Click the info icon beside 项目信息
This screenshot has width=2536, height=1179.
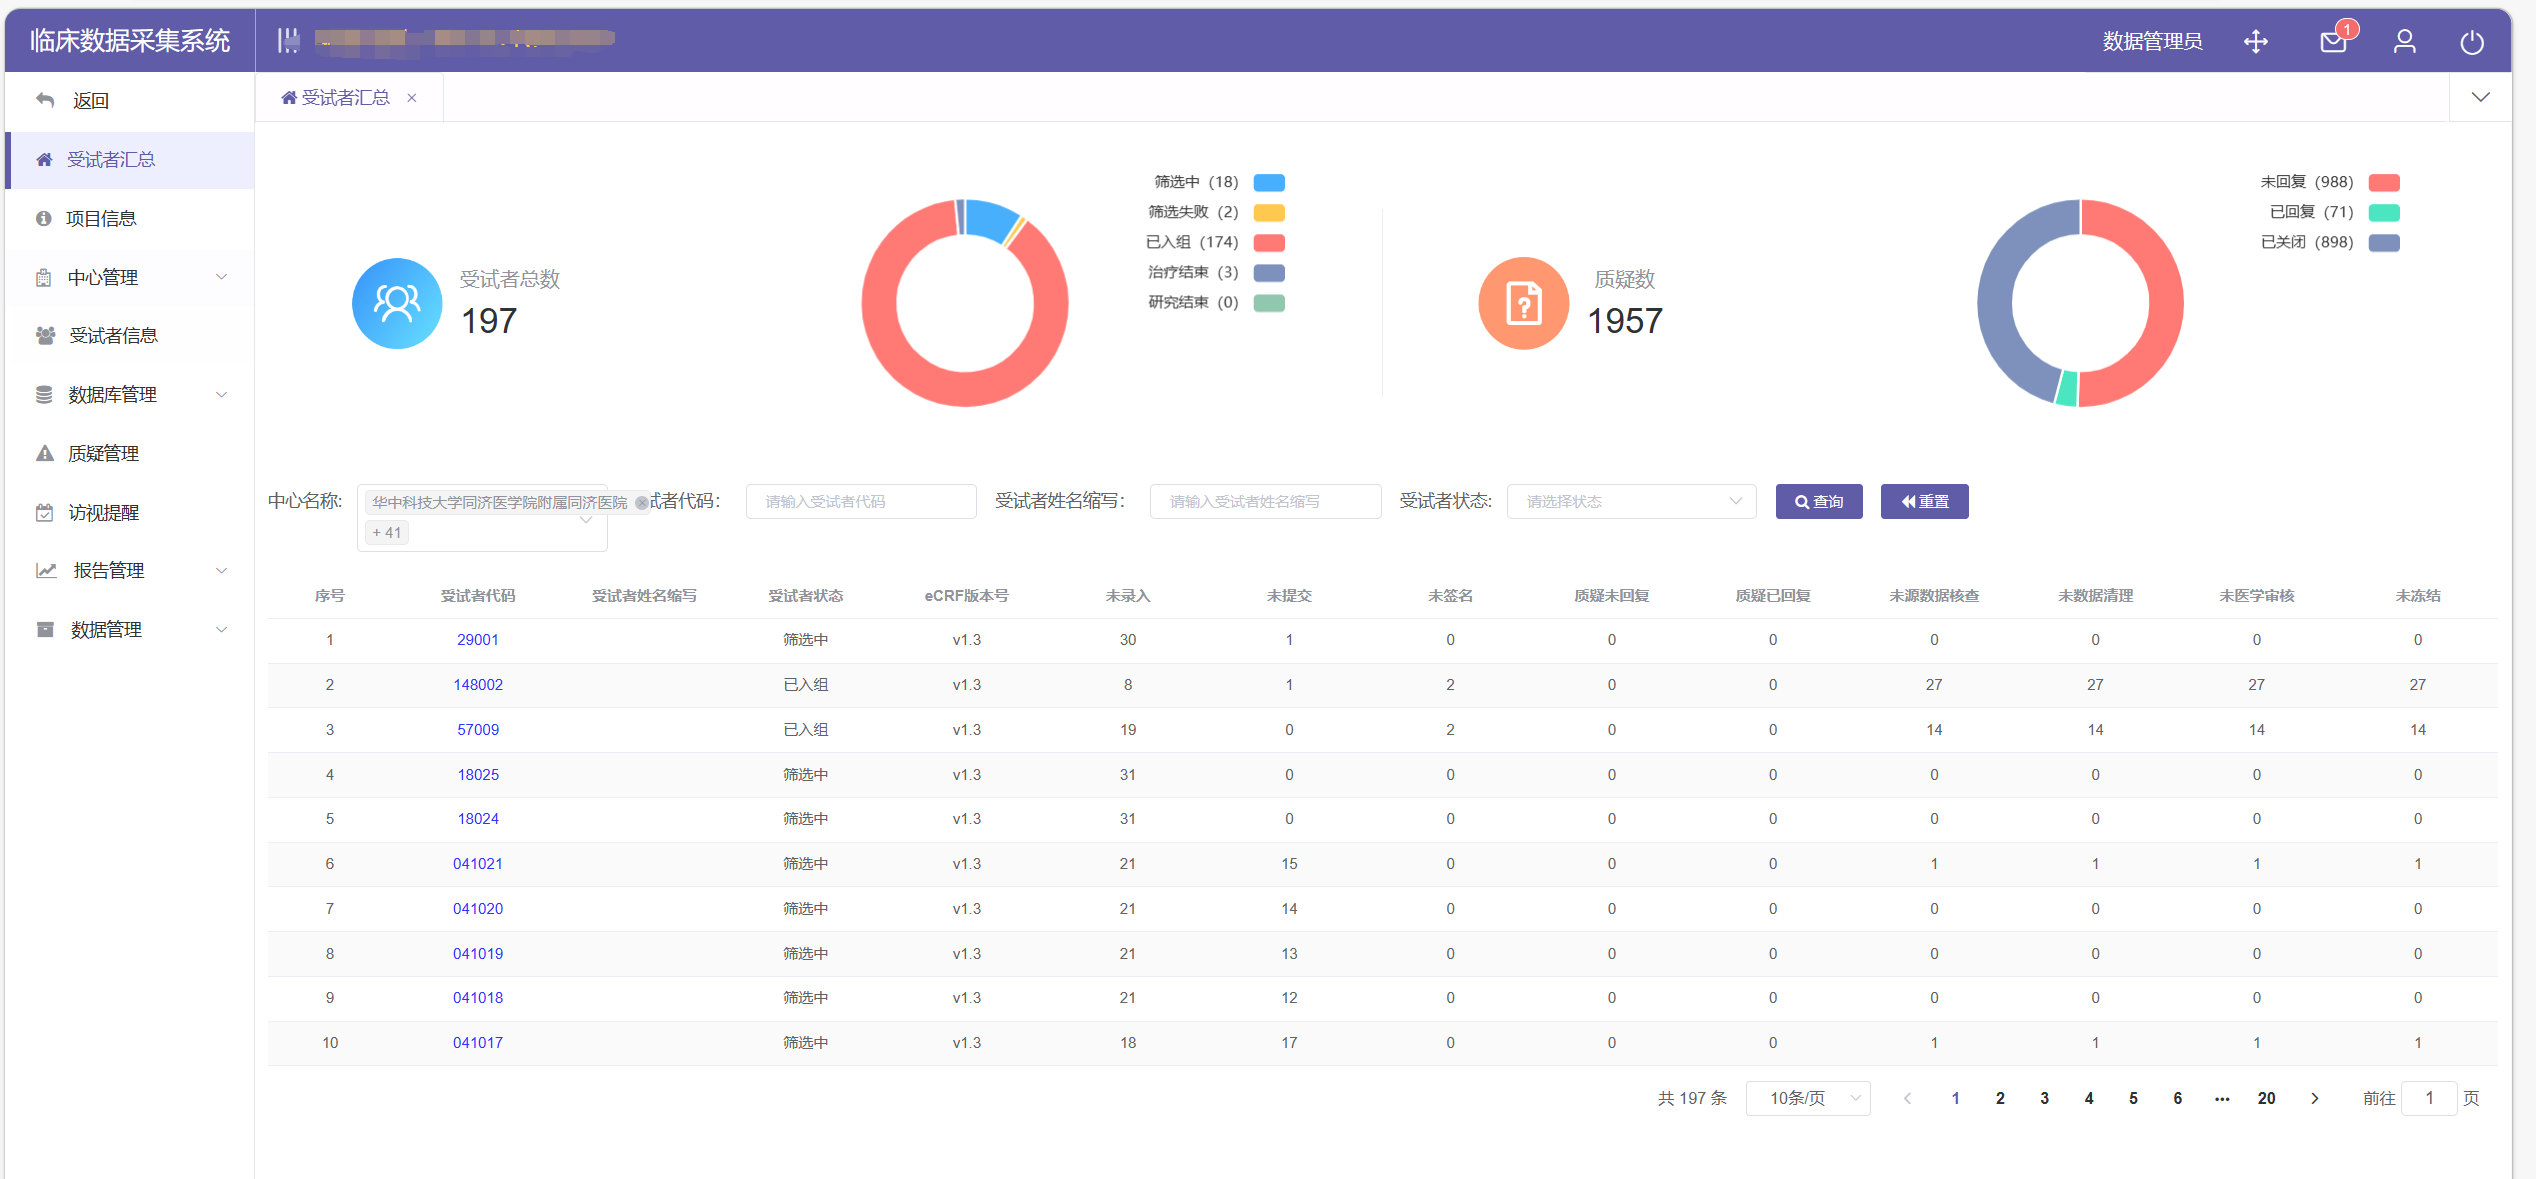pyautogui.click(x=44, y=218)
